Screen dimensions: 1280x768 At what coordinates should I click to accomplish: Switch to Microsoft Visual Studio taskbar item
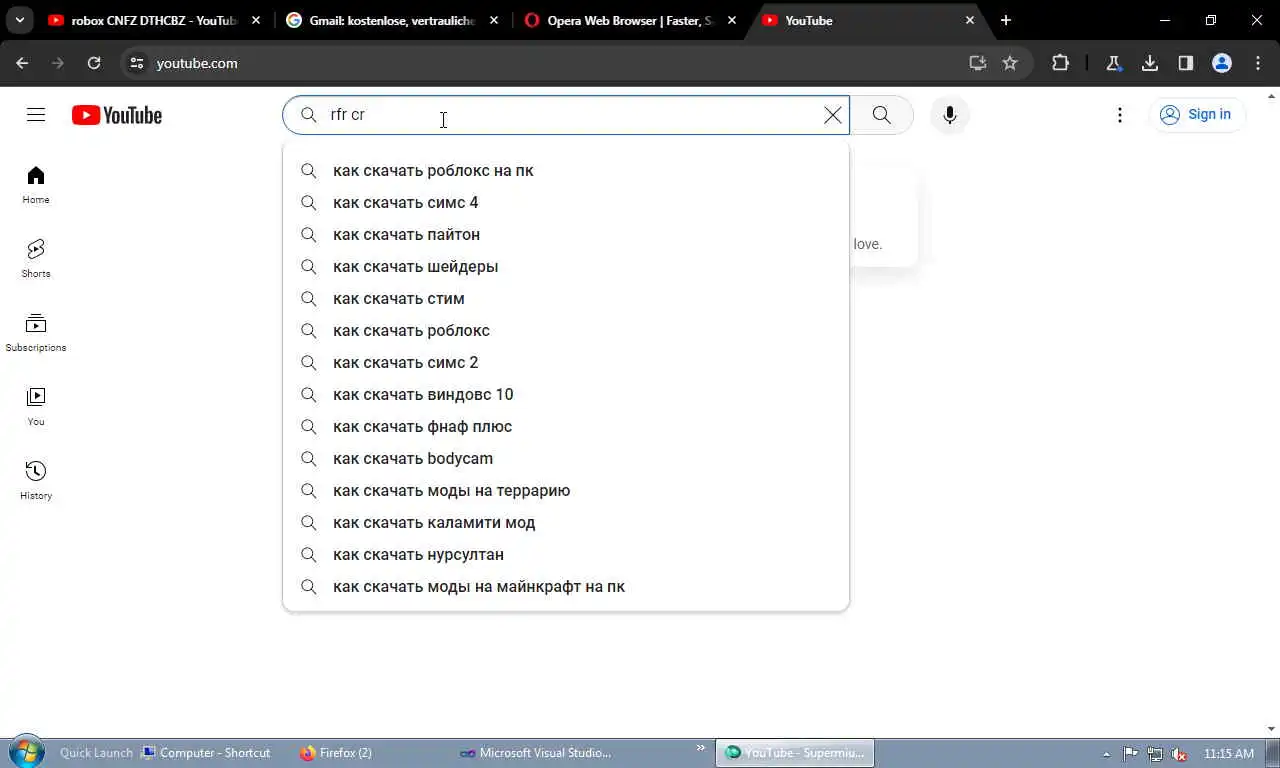click(535, 753)
